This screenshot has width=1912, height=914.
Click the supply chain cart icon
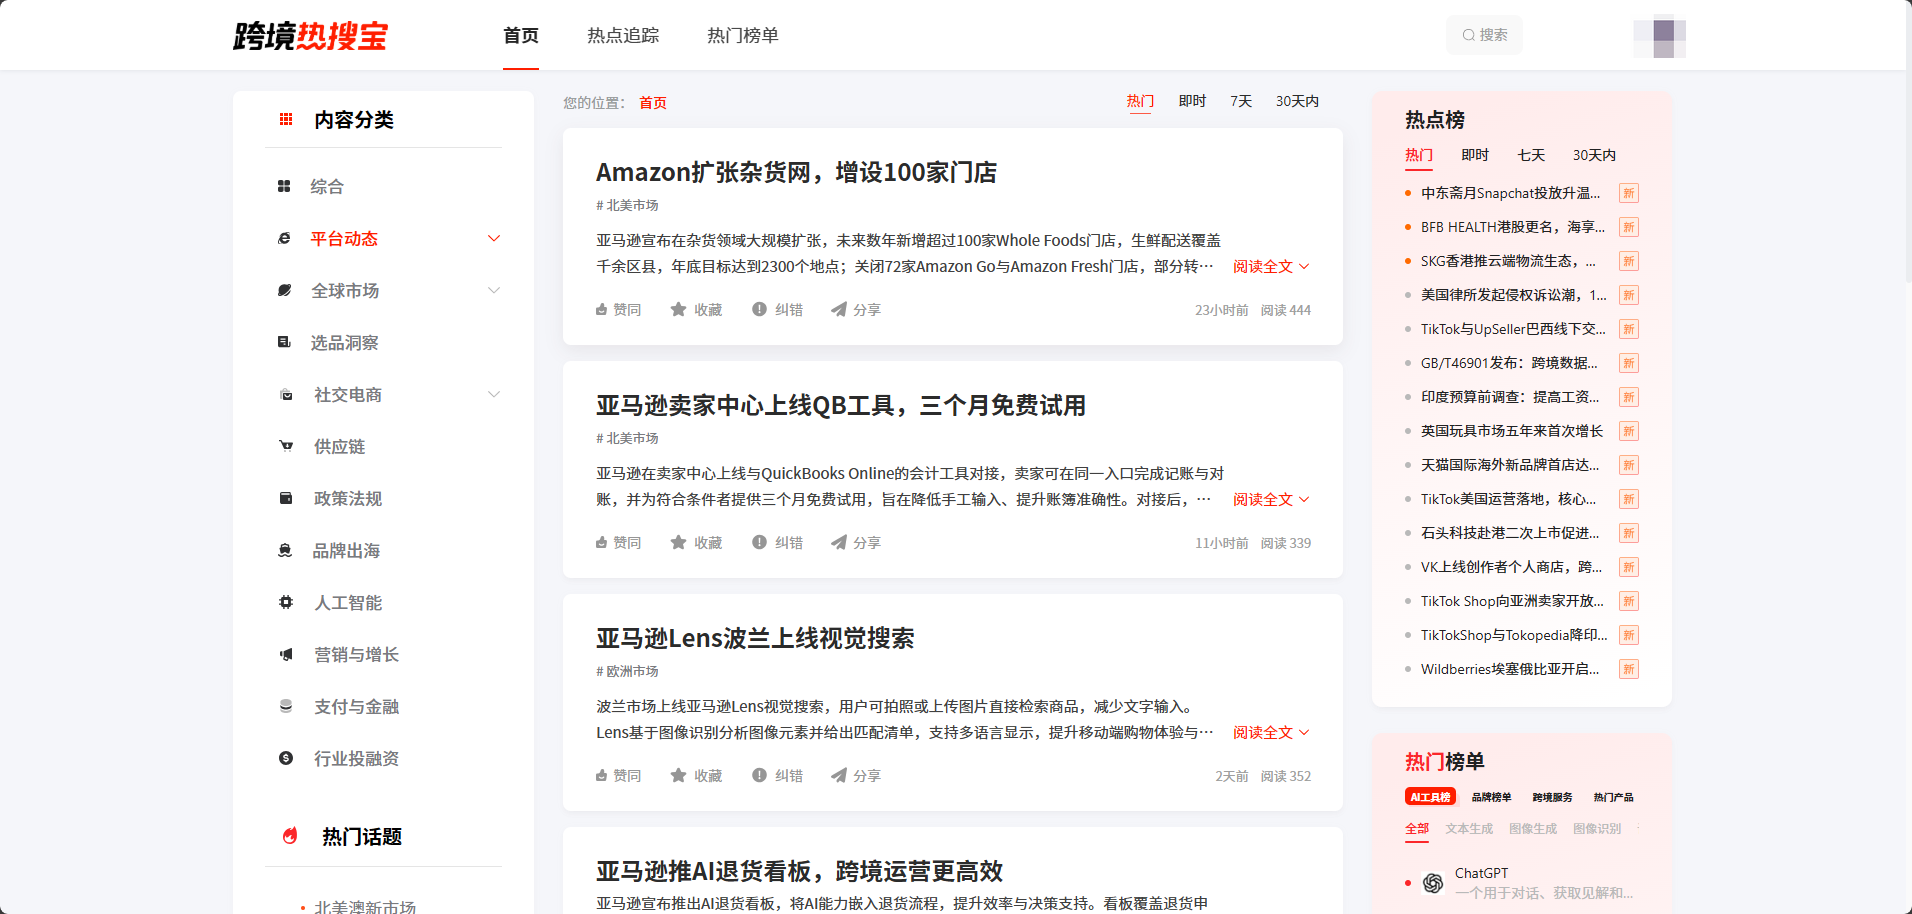[x=286, y=447]
